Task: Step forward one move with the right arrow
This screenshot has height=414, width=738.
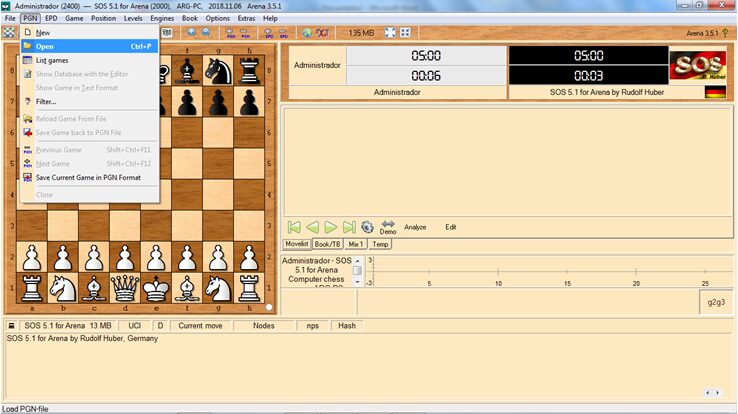Action: pos(331,227)
